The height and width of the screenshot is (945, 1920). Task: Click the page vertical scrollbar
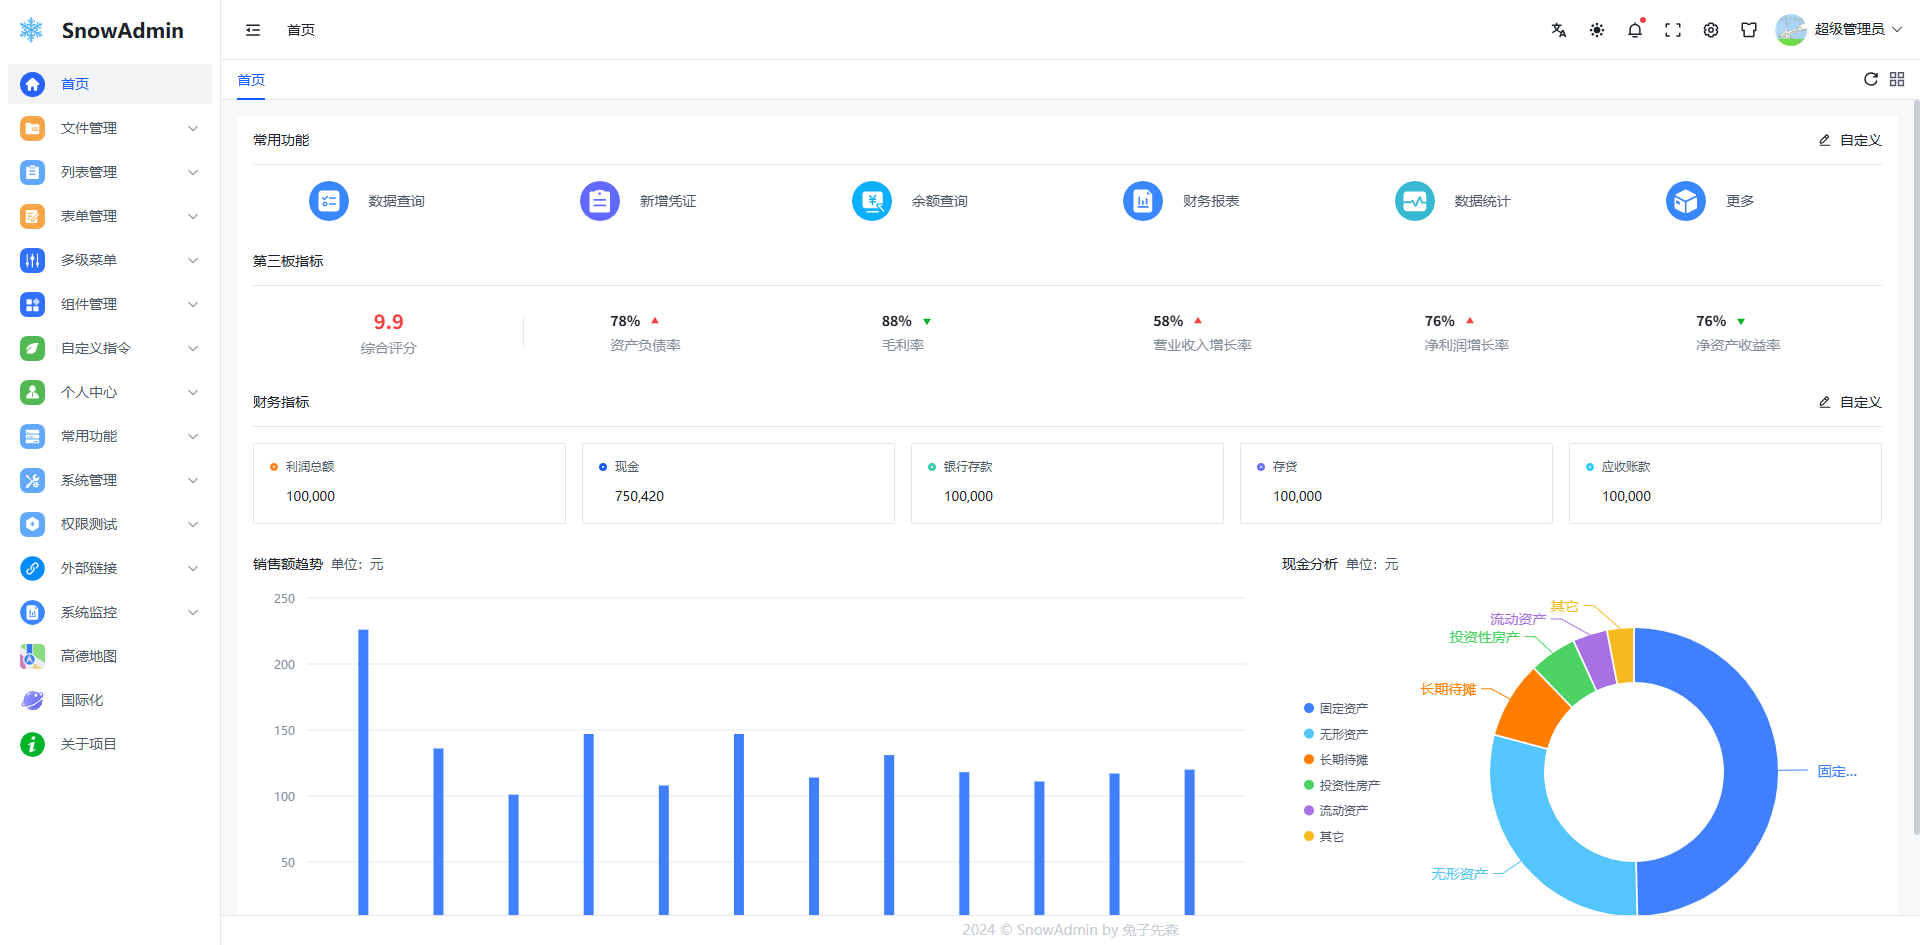[1915, 466]
